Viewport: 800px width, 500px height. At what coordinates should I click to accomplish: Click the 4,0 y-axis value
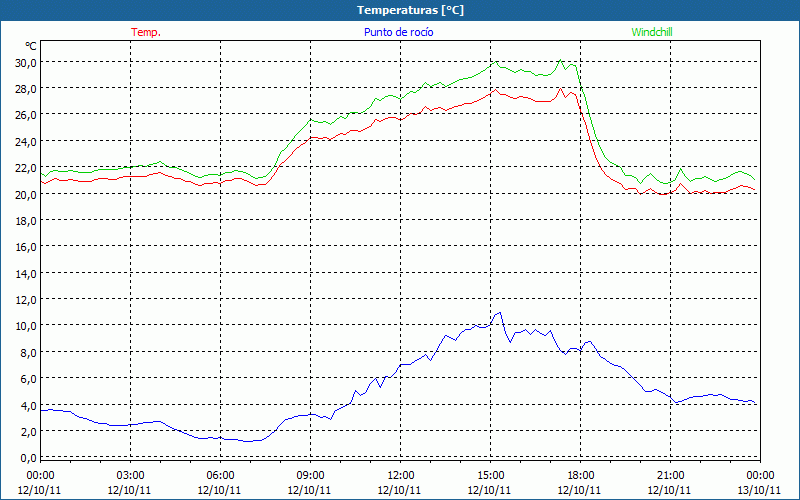point(28,406)
